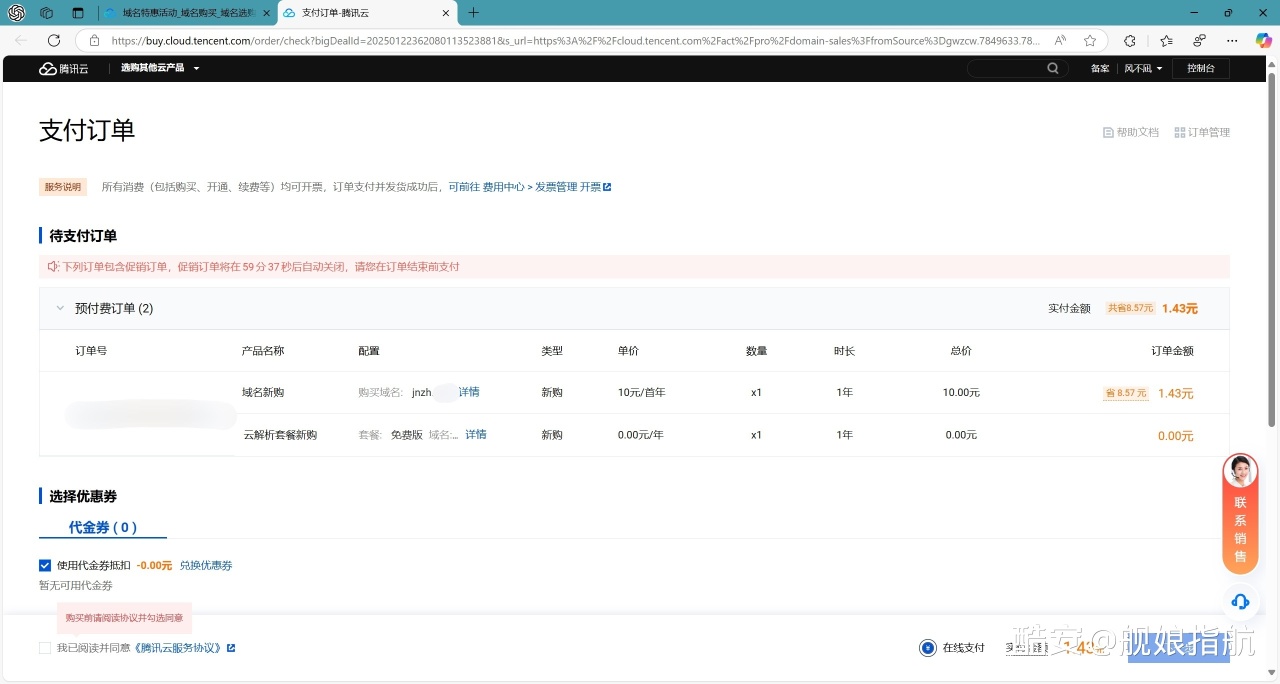Viewport: 1280px width, 684px height.
Task: Click the 联系销售 side button
Action: pos(1240,514)
